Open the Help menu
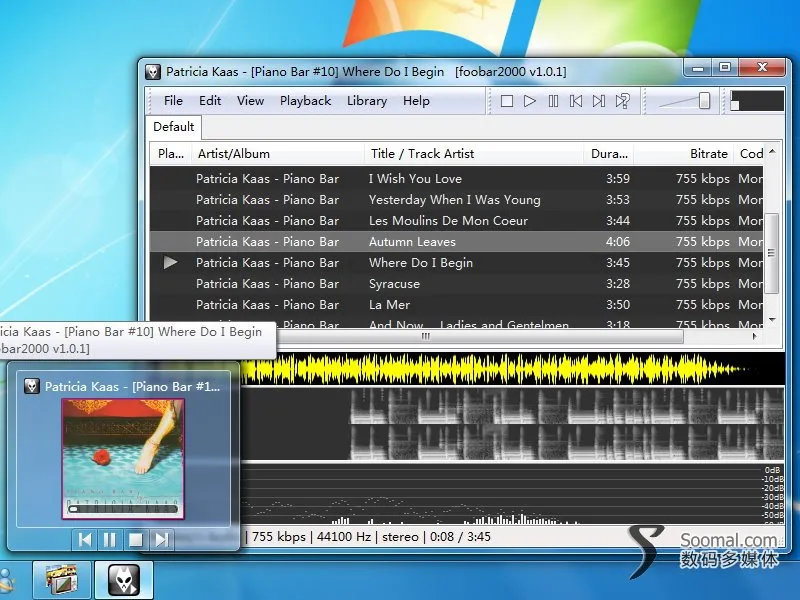The width and height of the screenshot is (800, 600). (416, 101)
